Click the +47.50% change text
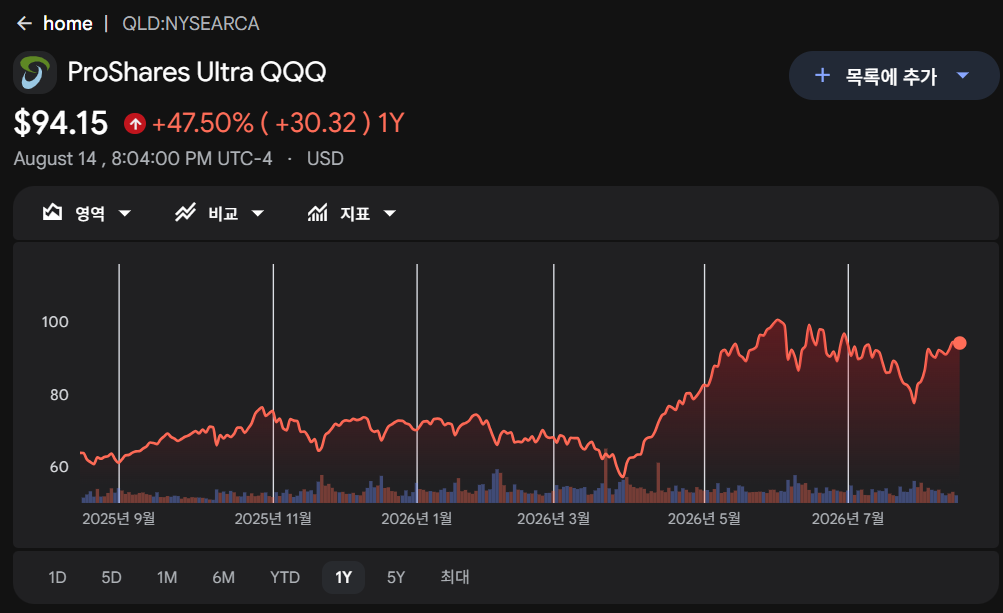The height and width of the screenshot is (613, 1003). pyautogui.click(x=203, y=123)
